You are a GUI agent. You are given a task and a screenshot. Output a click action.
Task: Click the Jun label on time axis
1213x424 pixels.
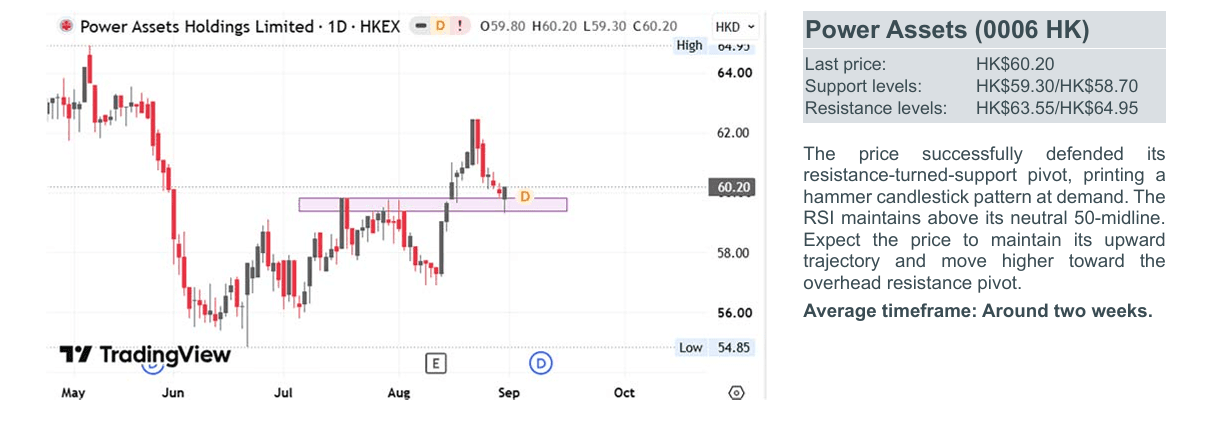click(x=173, y=393)
